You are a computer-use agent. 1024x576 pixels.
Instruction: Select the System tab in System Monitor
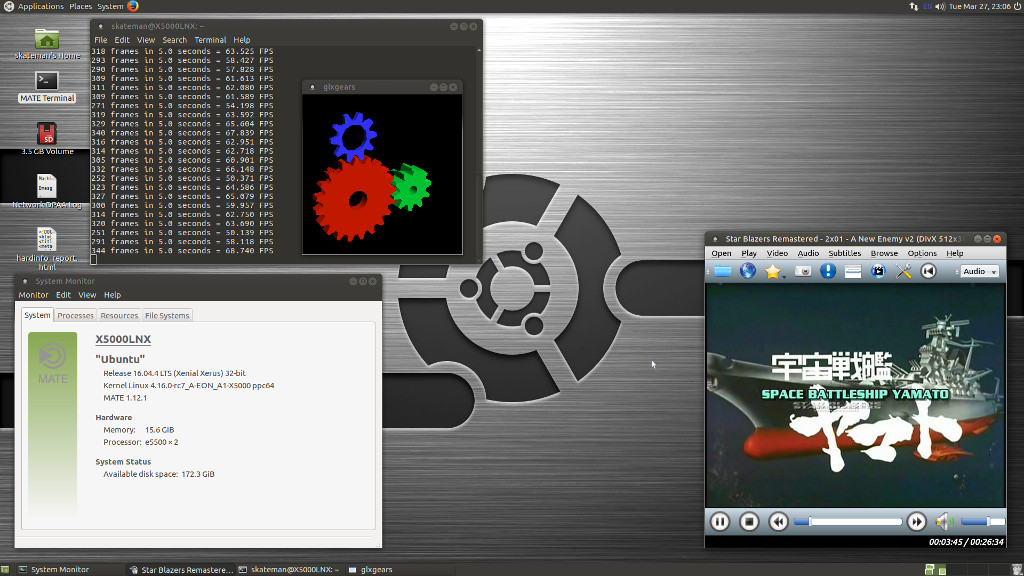pos(37,315)
